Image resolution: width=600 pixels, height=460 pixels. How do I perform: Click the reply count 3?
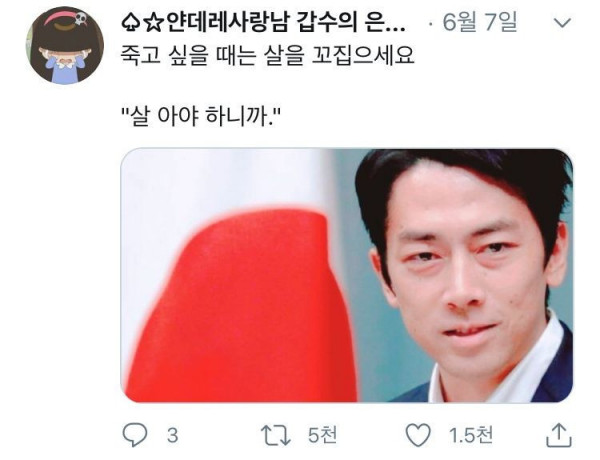[x=173, y=436]
